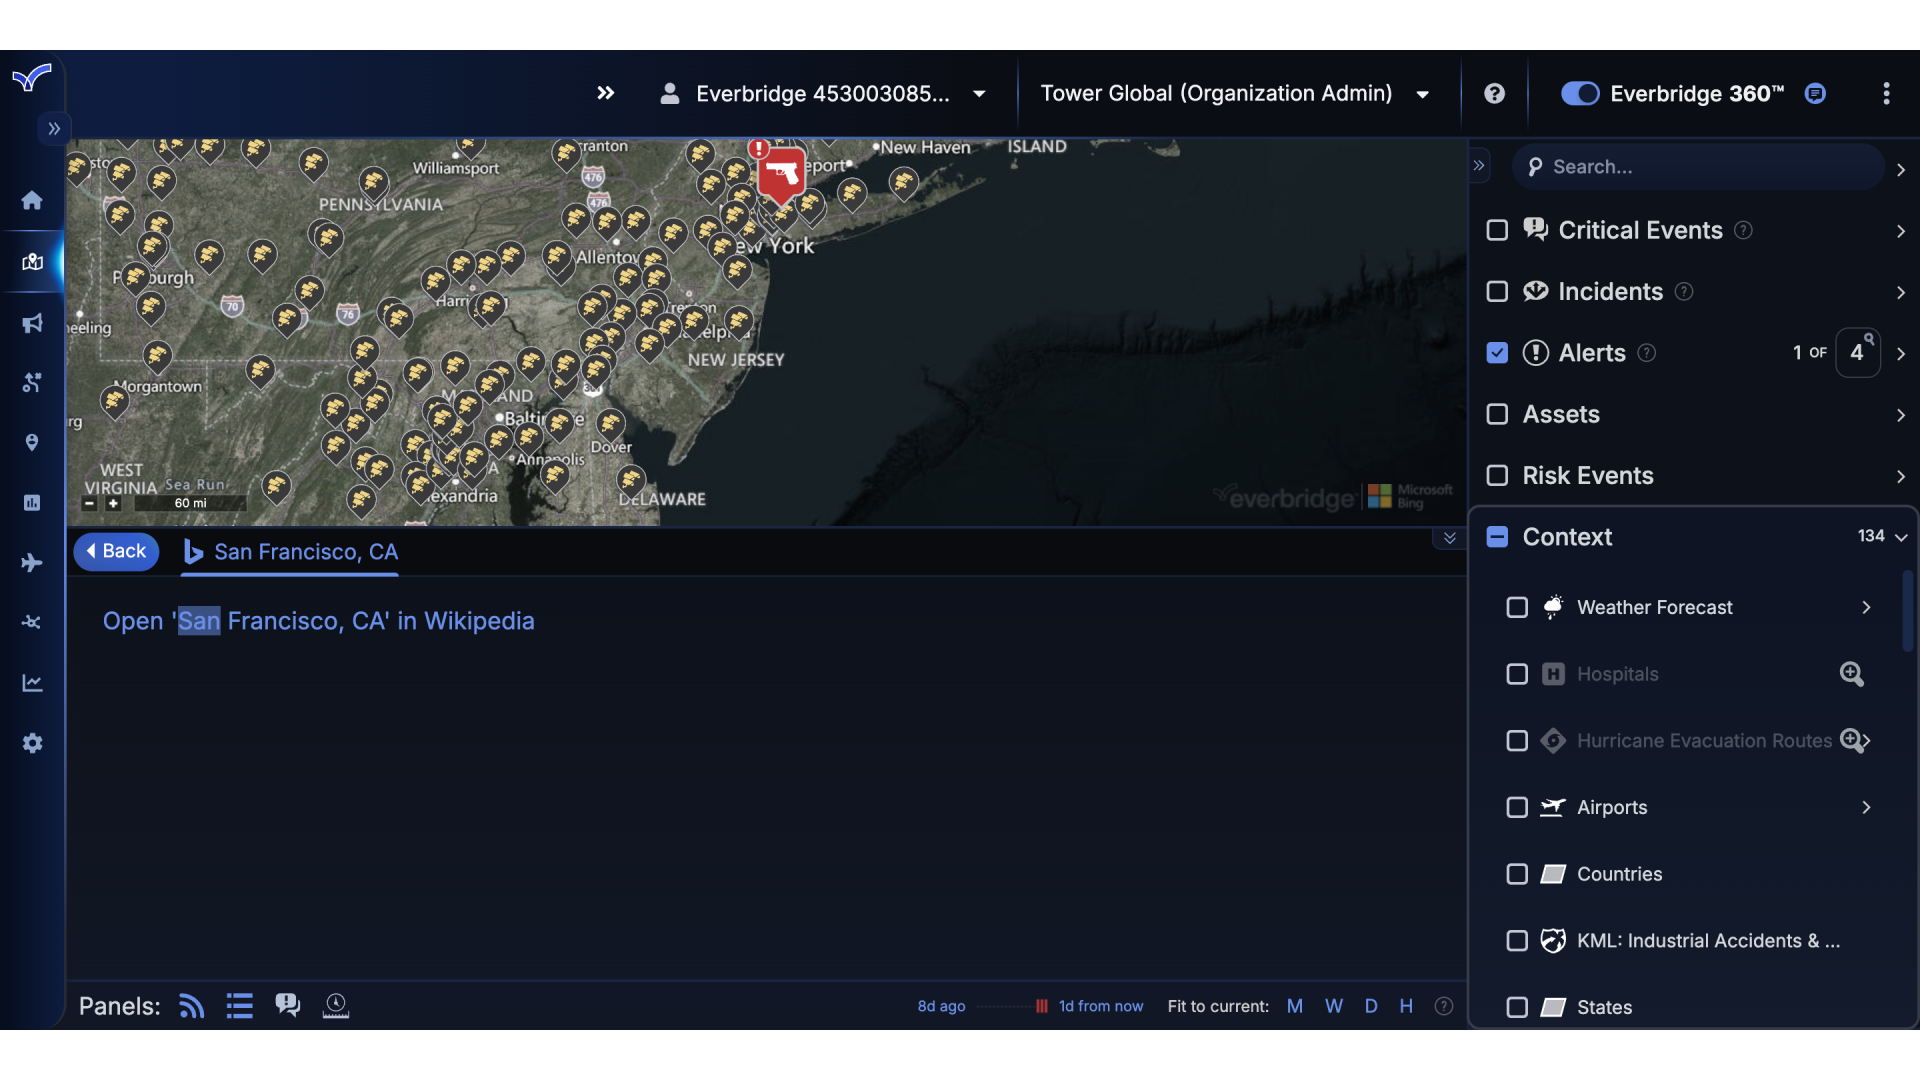Select the map/Visual Command Center sidebar icon
This screenshot has width=1920, height=1080.
(32, 262)
